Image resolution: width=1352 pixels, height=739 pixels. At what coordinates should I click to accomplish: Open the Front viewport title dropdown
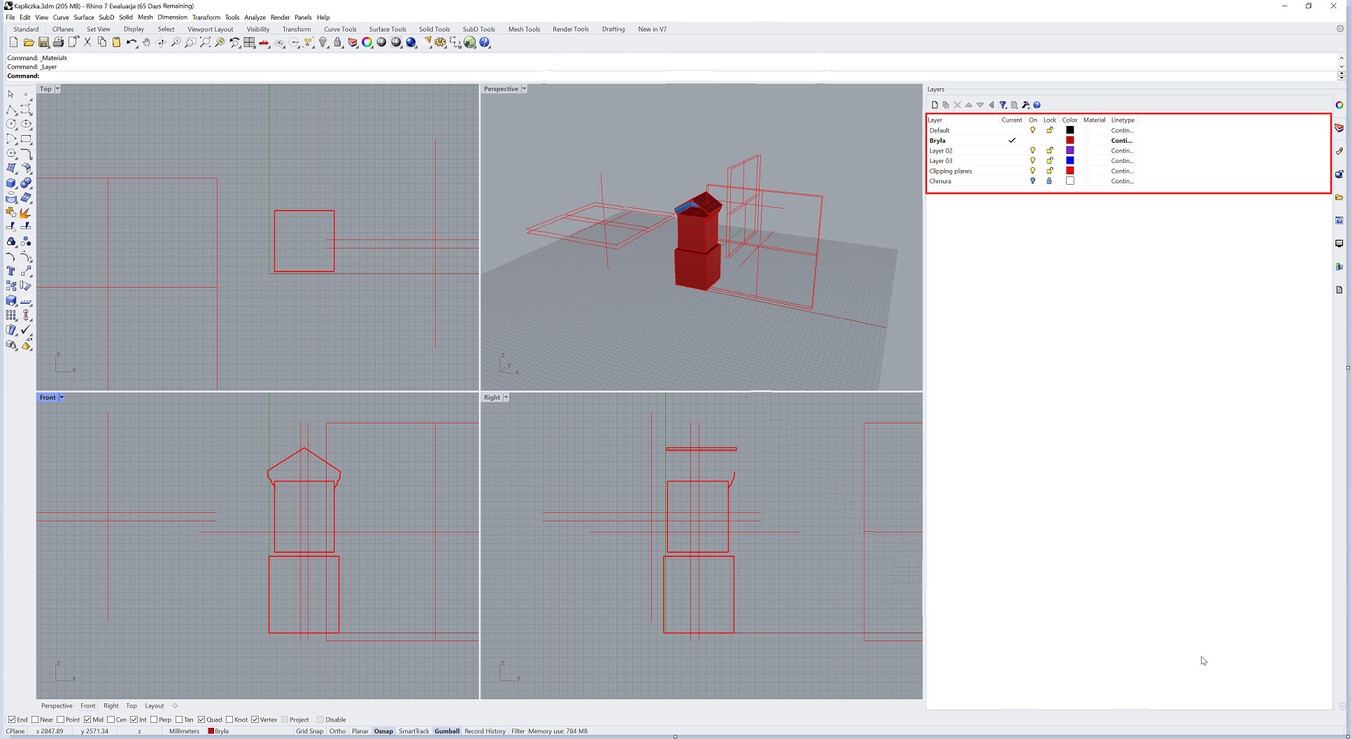(x=61, y=398)
